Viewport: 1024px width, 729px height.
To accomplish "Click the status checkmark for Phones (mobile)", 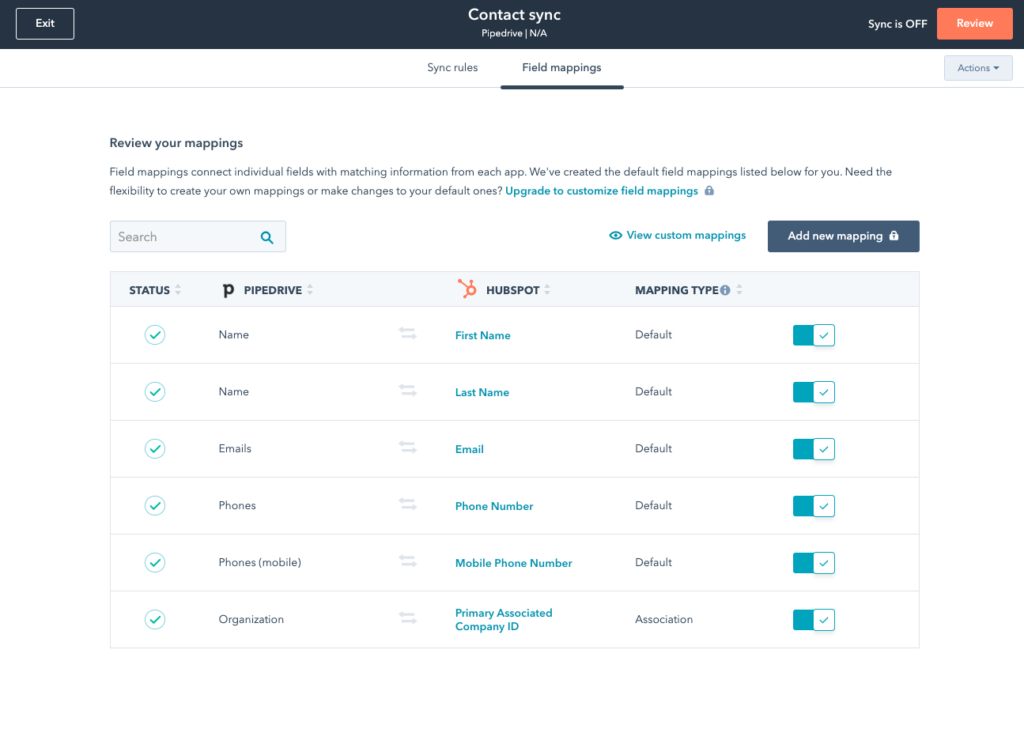I will pyautogui.click(x=155, y=562).
